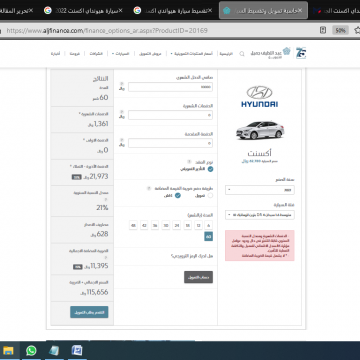Viewport: 360px width, 360px height.
Task: Click the help icon beside VAT payment method
Action: (149, 188)
